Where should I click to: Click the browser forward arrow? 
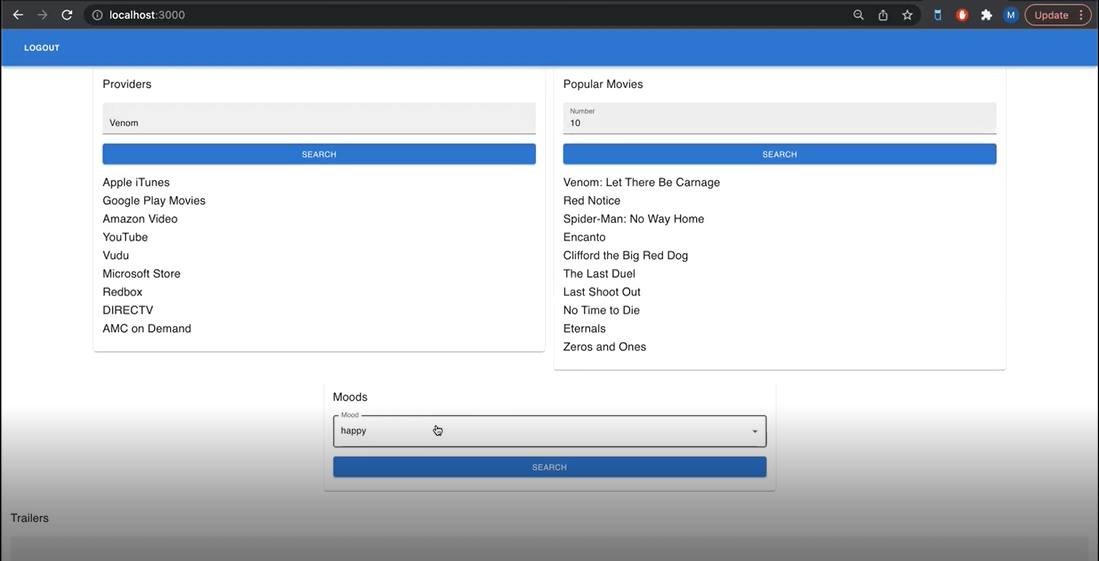42,15
